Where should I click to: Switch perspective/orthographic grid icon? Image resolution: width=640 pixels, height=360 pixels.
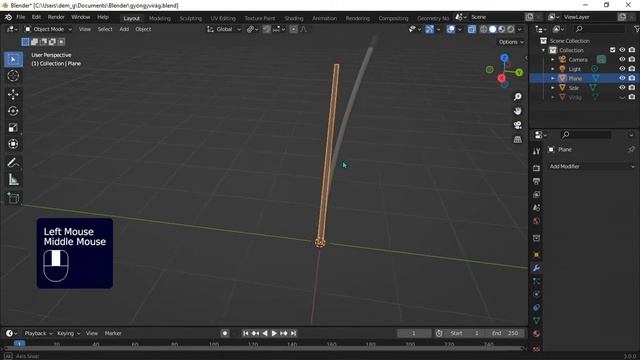click(518, 140)
